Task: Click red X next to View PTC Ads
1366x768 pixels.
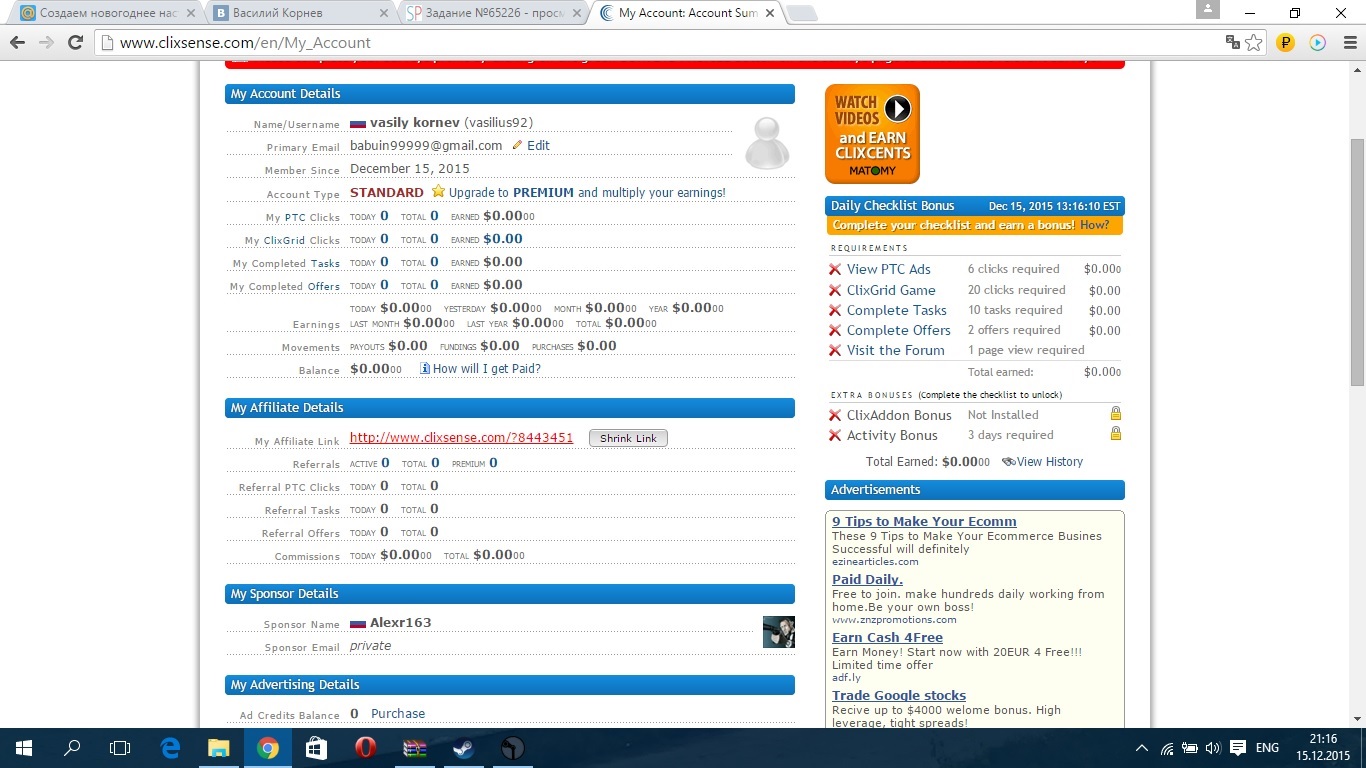Action: (x=835, y=269)
